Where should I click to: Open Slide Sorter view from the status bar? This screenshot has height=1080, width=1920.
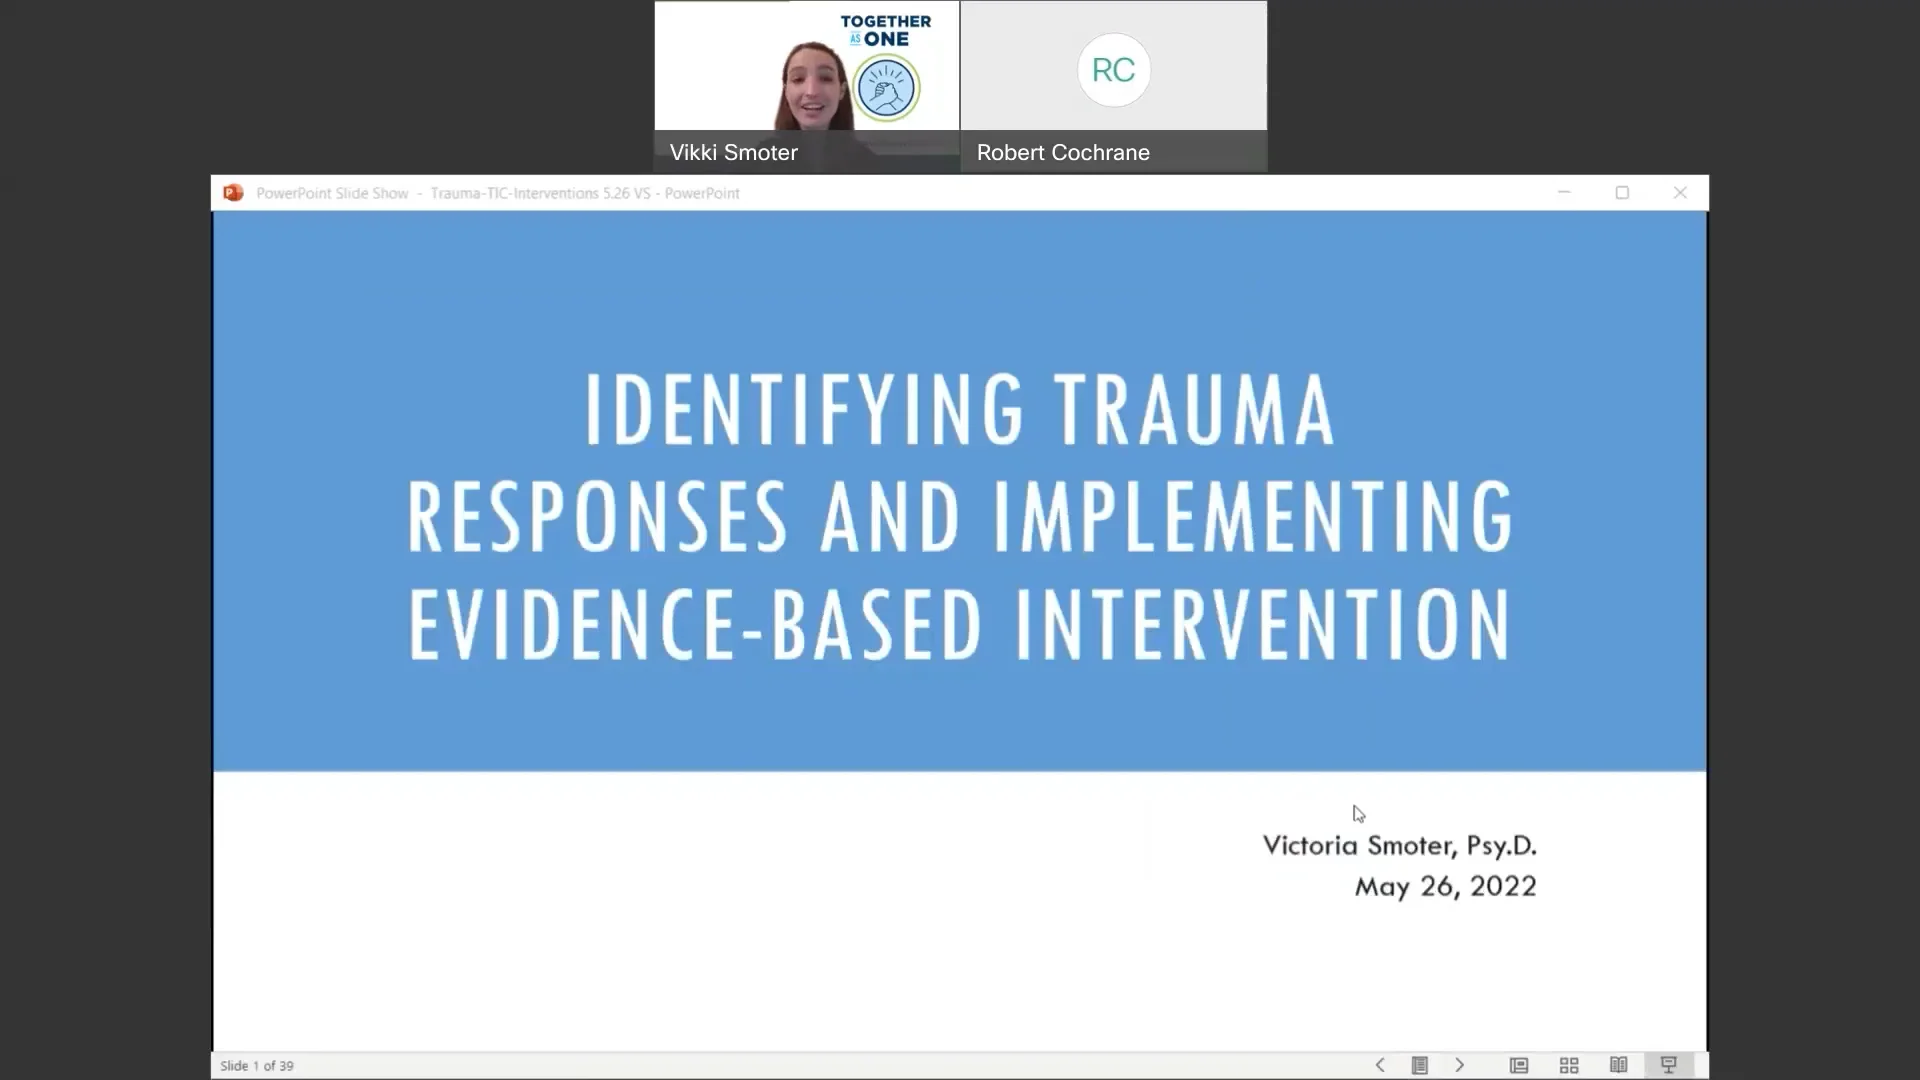pyautogui.click(x=1569, y=1065)
